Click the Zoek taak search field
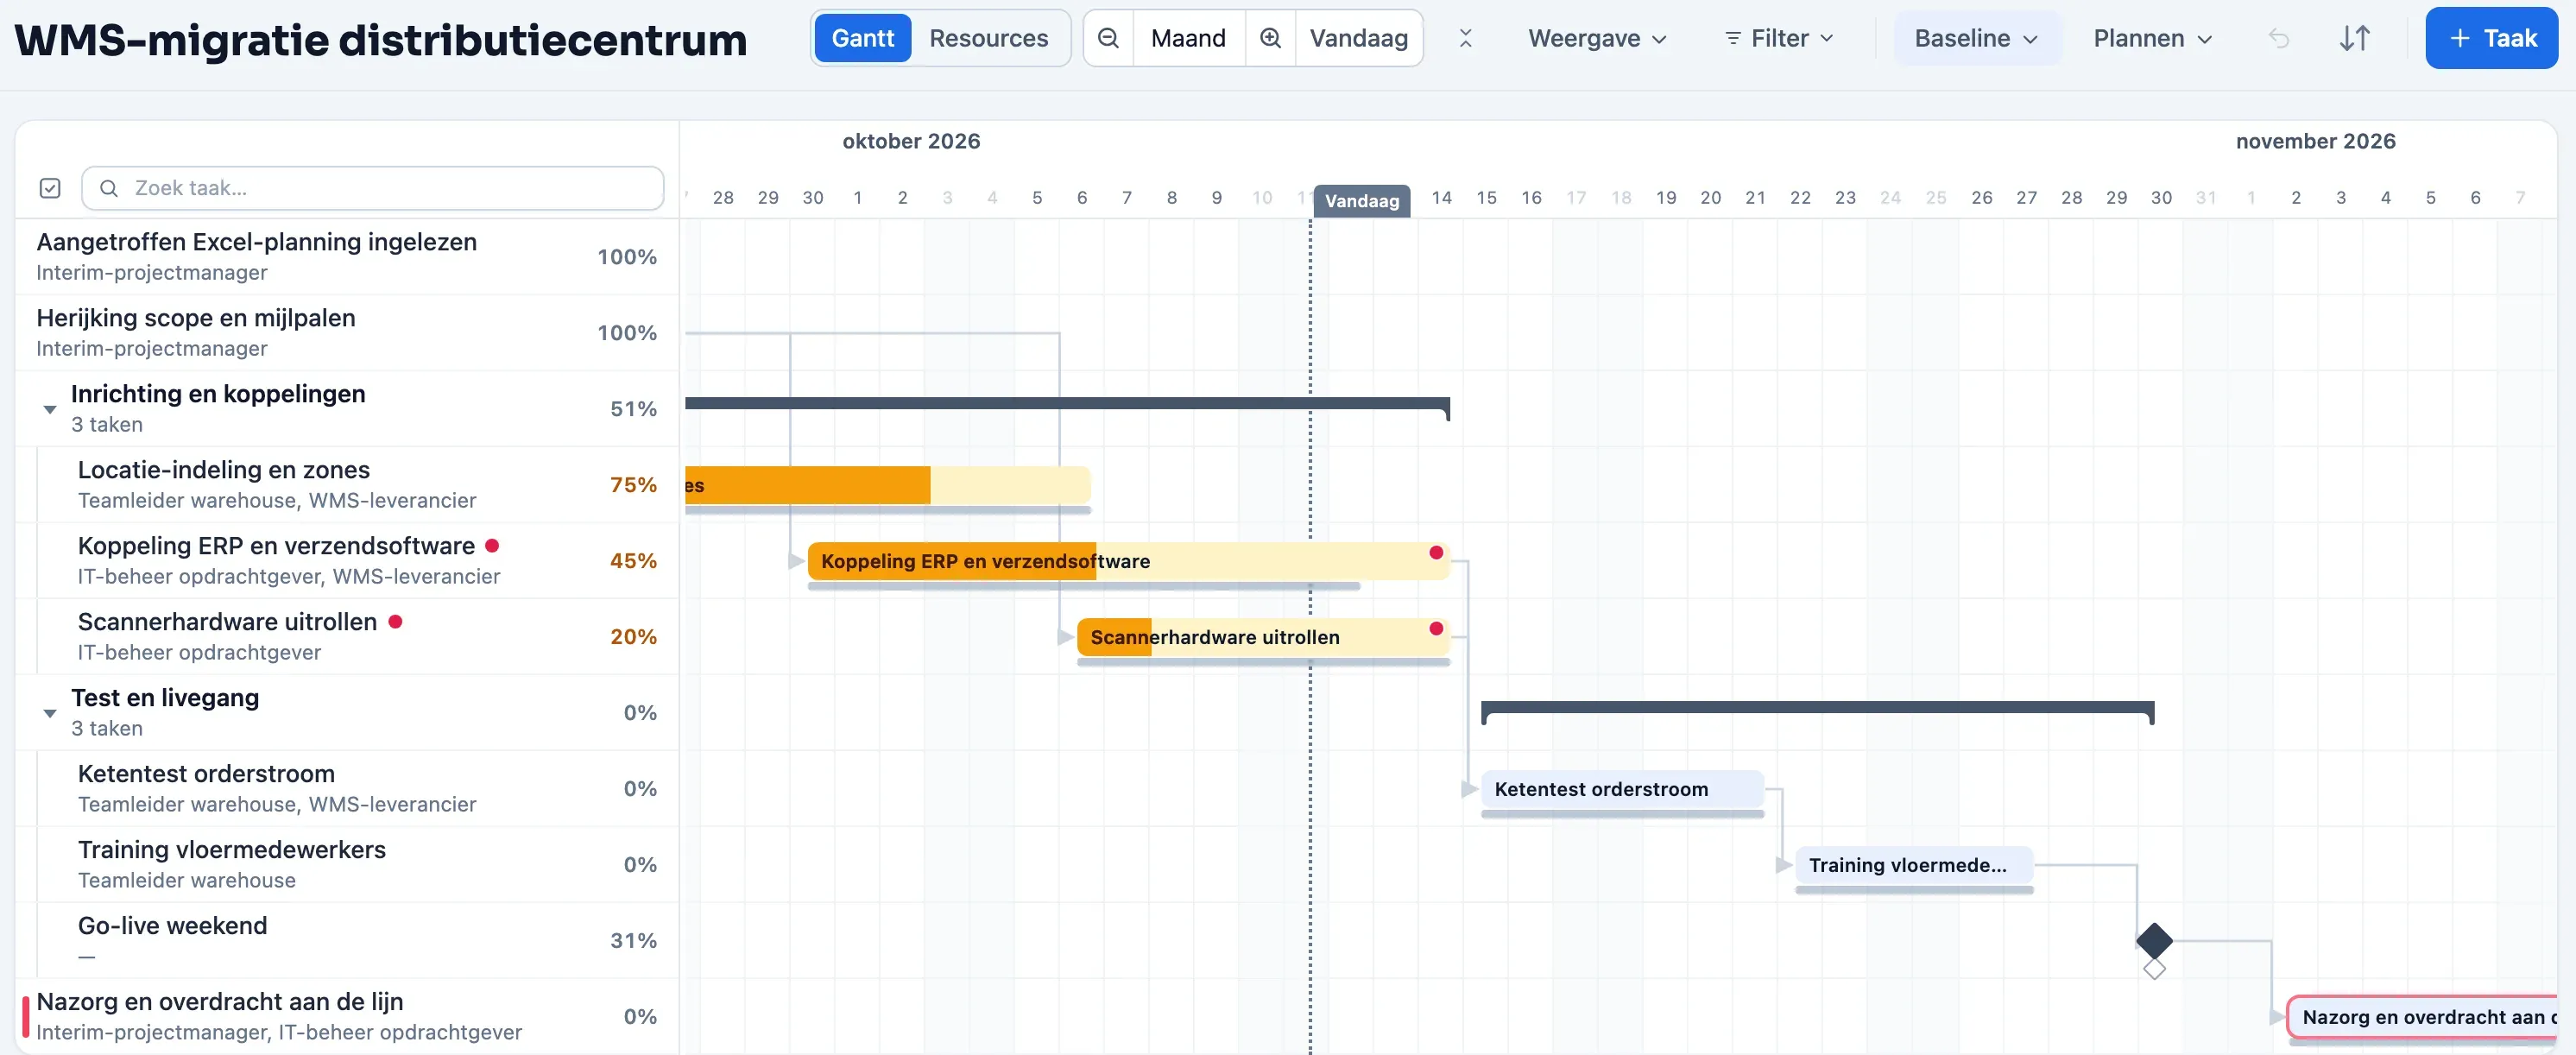The image size is (2576, 1055). (x=372, y=188)
